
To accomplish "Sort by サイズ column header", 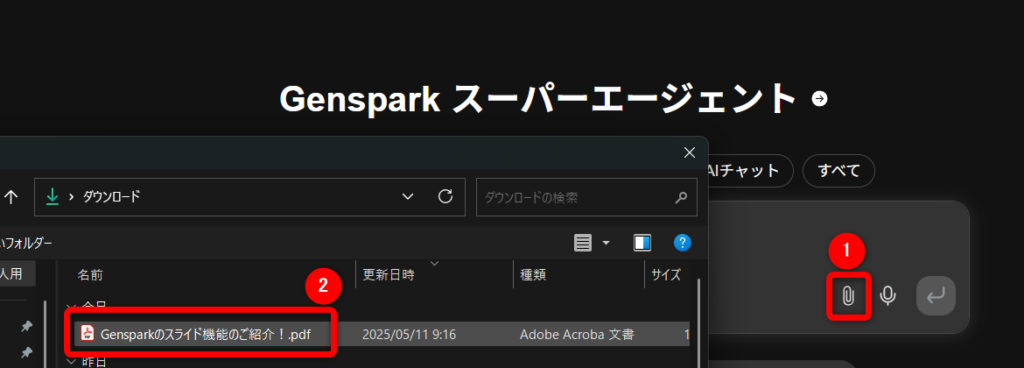I will tap(665, 275).
